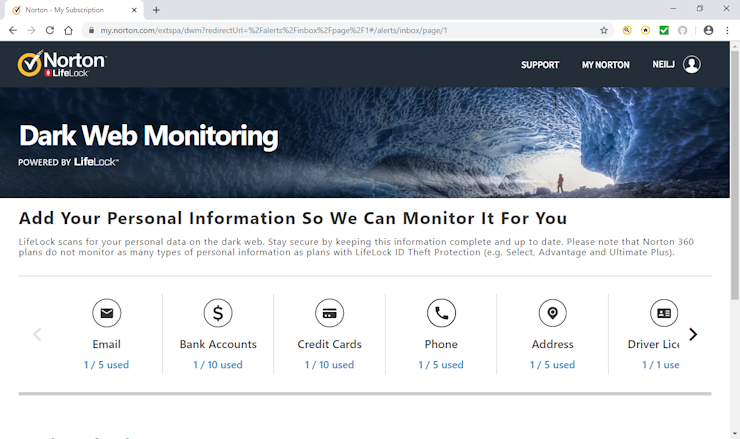Open the NEILJ account menu

(x=664, y=65)
